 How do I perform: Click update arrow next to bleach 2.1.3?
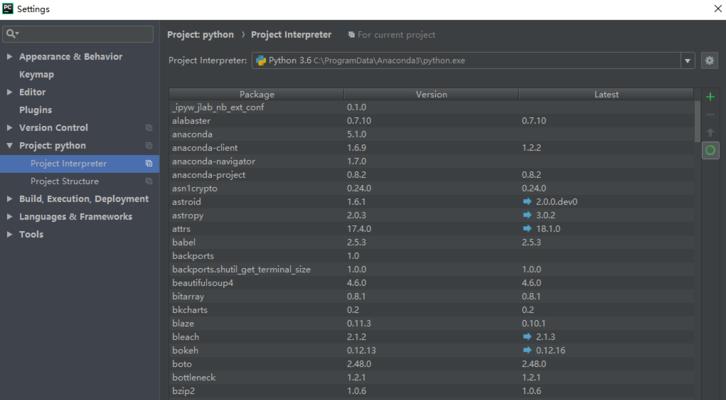527,337
